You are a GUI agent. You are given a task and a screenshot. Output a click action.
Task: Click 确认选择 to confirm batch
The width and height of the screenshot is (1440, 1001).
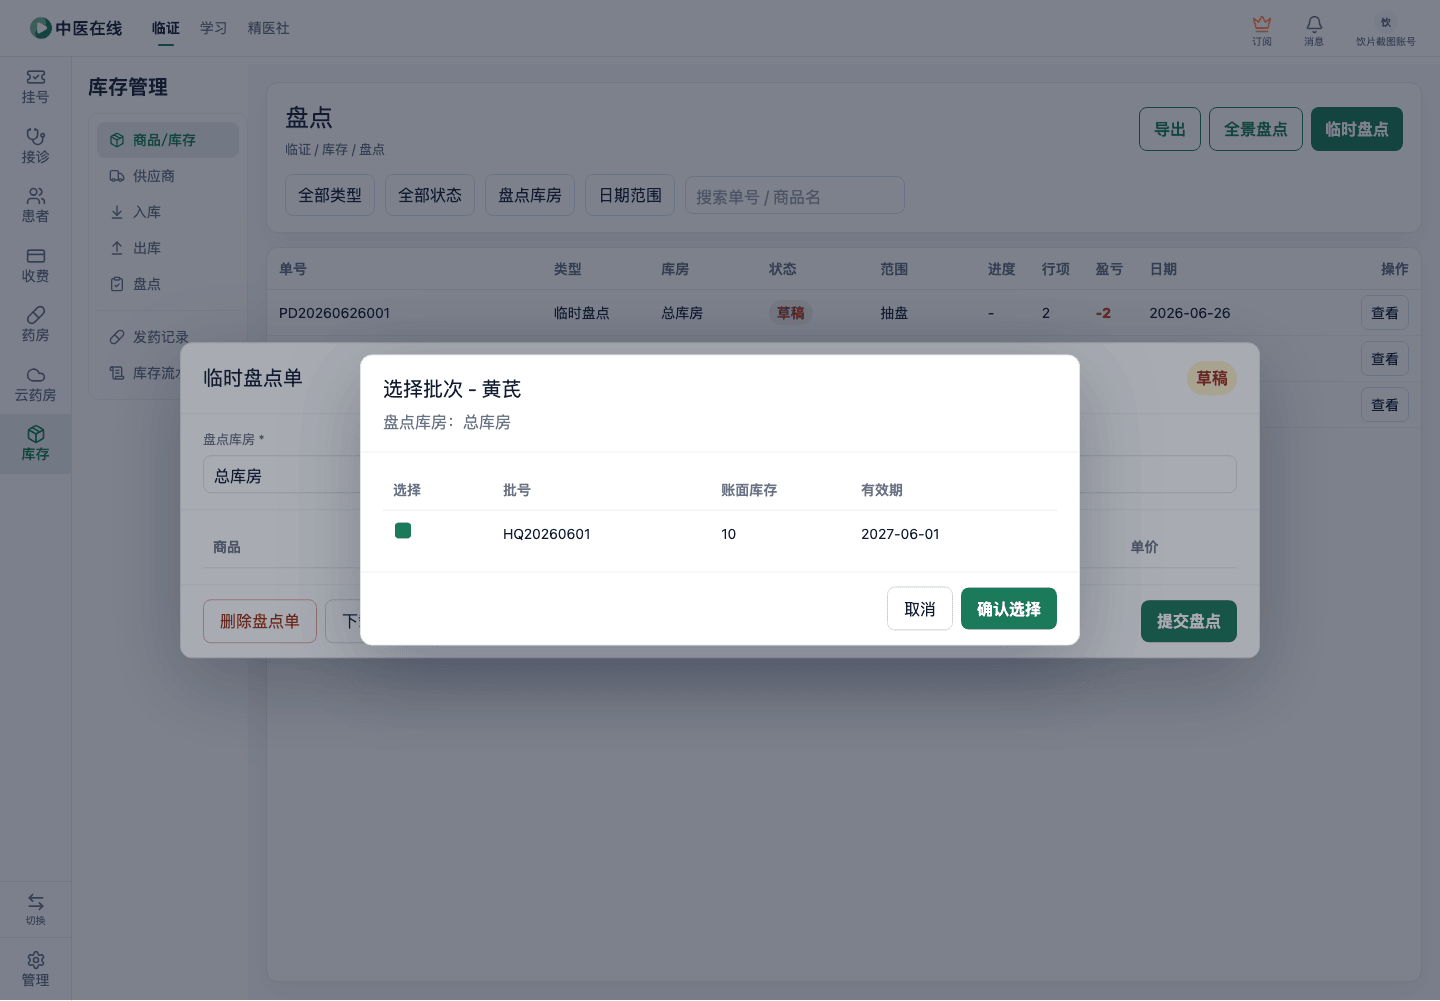coord(1009,609)
